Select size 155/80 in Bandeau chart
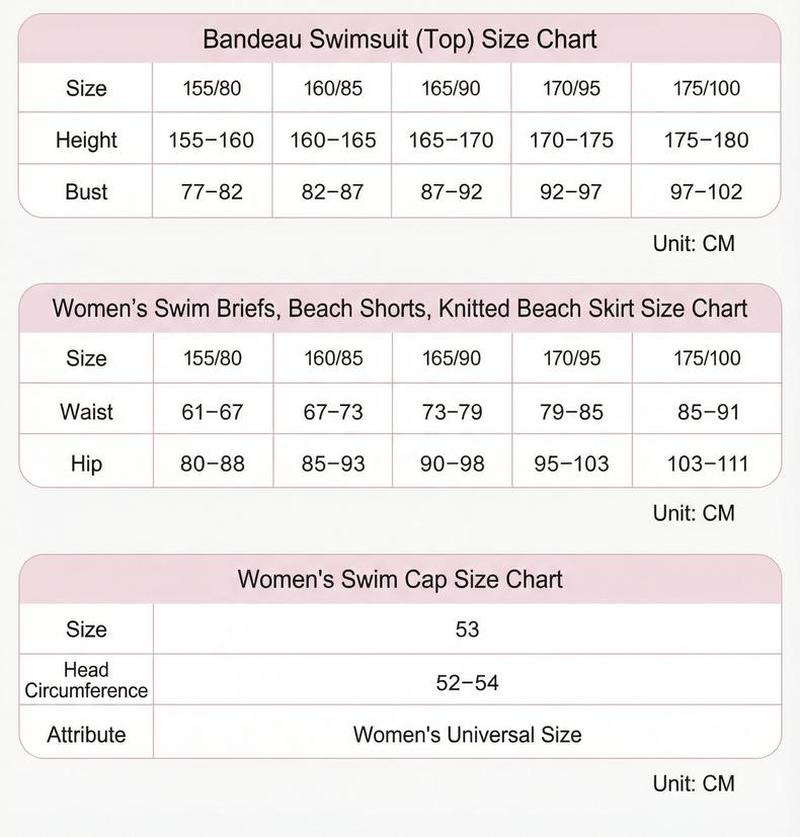 point(212,88)
